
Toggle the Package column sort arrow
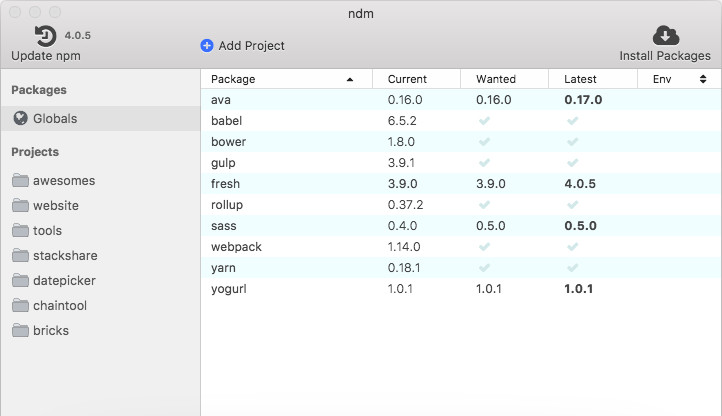coord(350,79)
